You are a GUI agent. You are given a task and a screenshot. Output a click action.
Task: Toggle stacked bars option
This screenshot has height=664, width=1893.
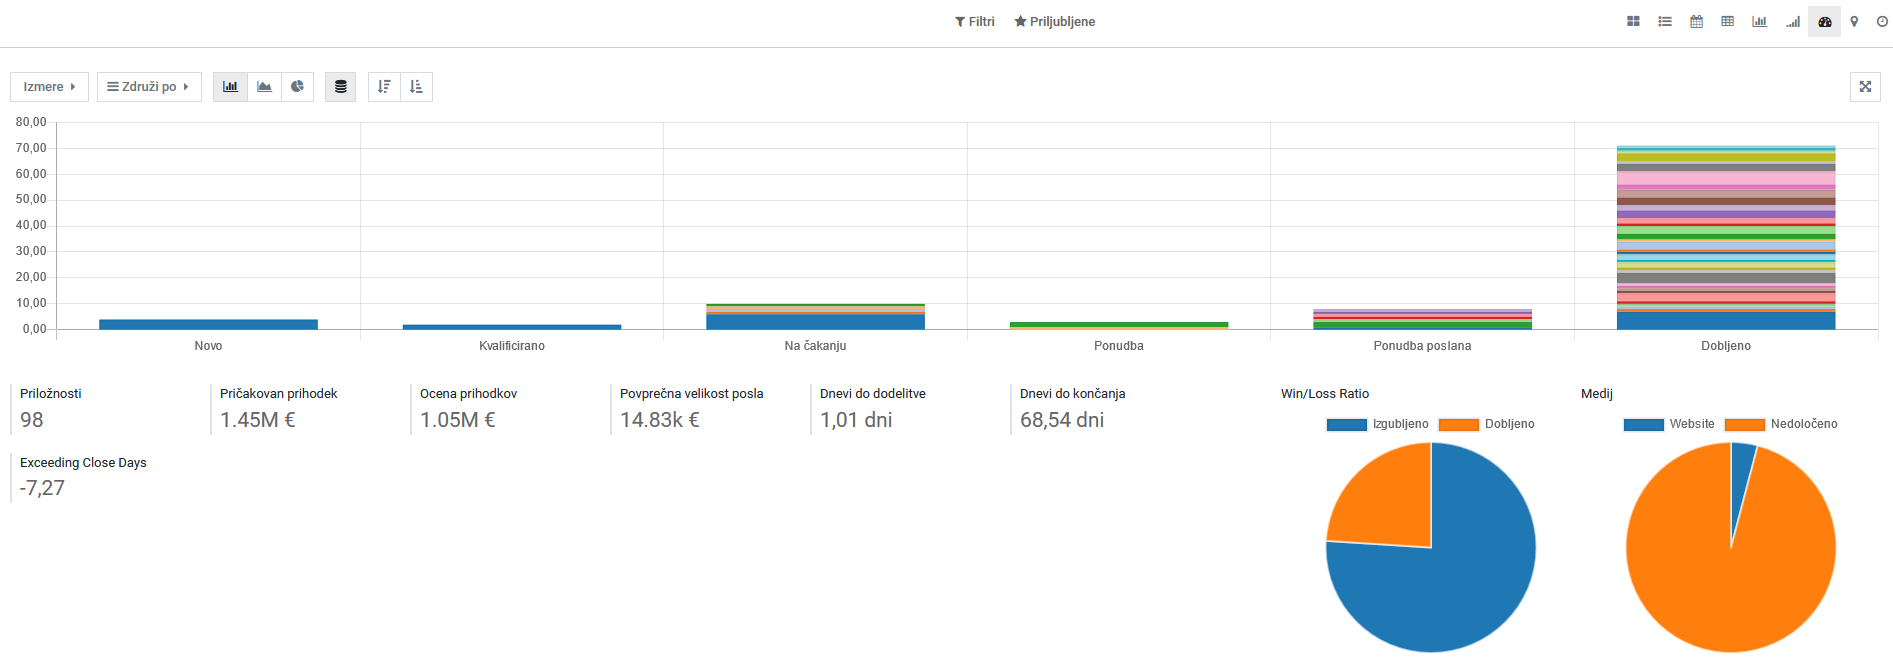[x=340, y=87]
